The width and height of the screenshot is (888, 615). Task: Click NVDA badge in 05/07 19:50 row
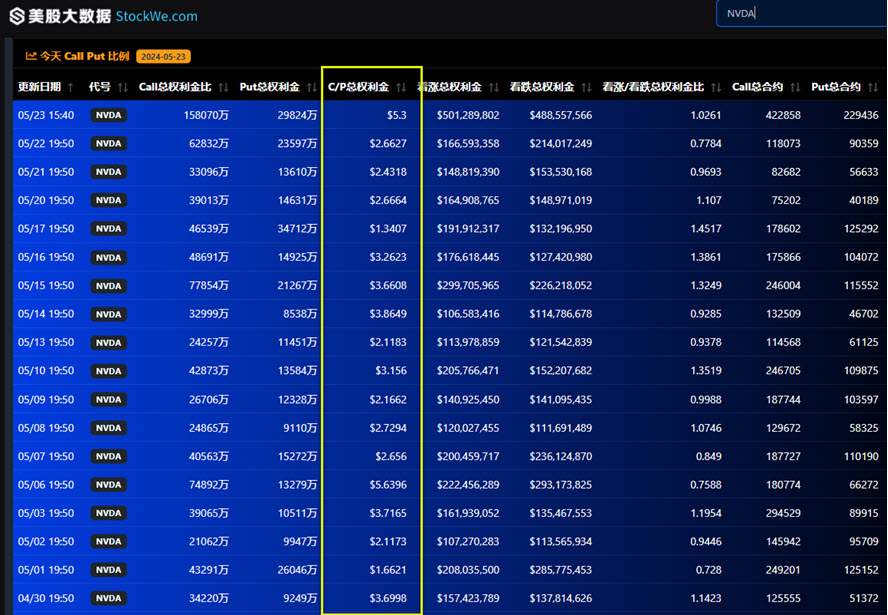tap(109, 456)
